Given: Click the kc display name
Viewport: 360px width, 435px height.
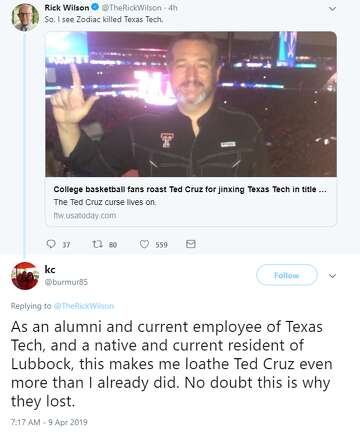Looking at the screenshot, I should pyautogui.click(x=50, y=269).
